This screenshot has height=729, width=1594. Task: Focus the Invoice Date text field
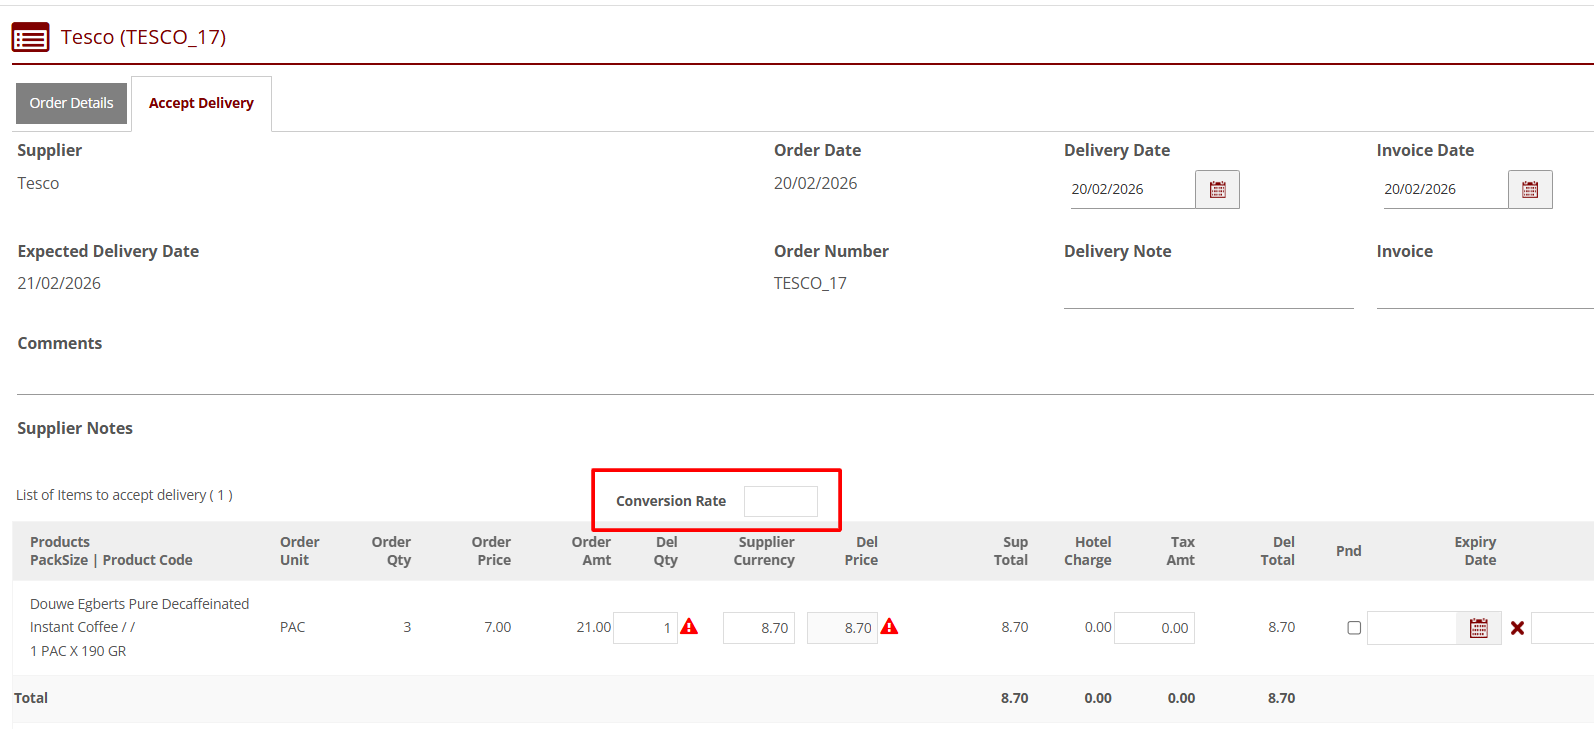click(x=1444, y=190)
